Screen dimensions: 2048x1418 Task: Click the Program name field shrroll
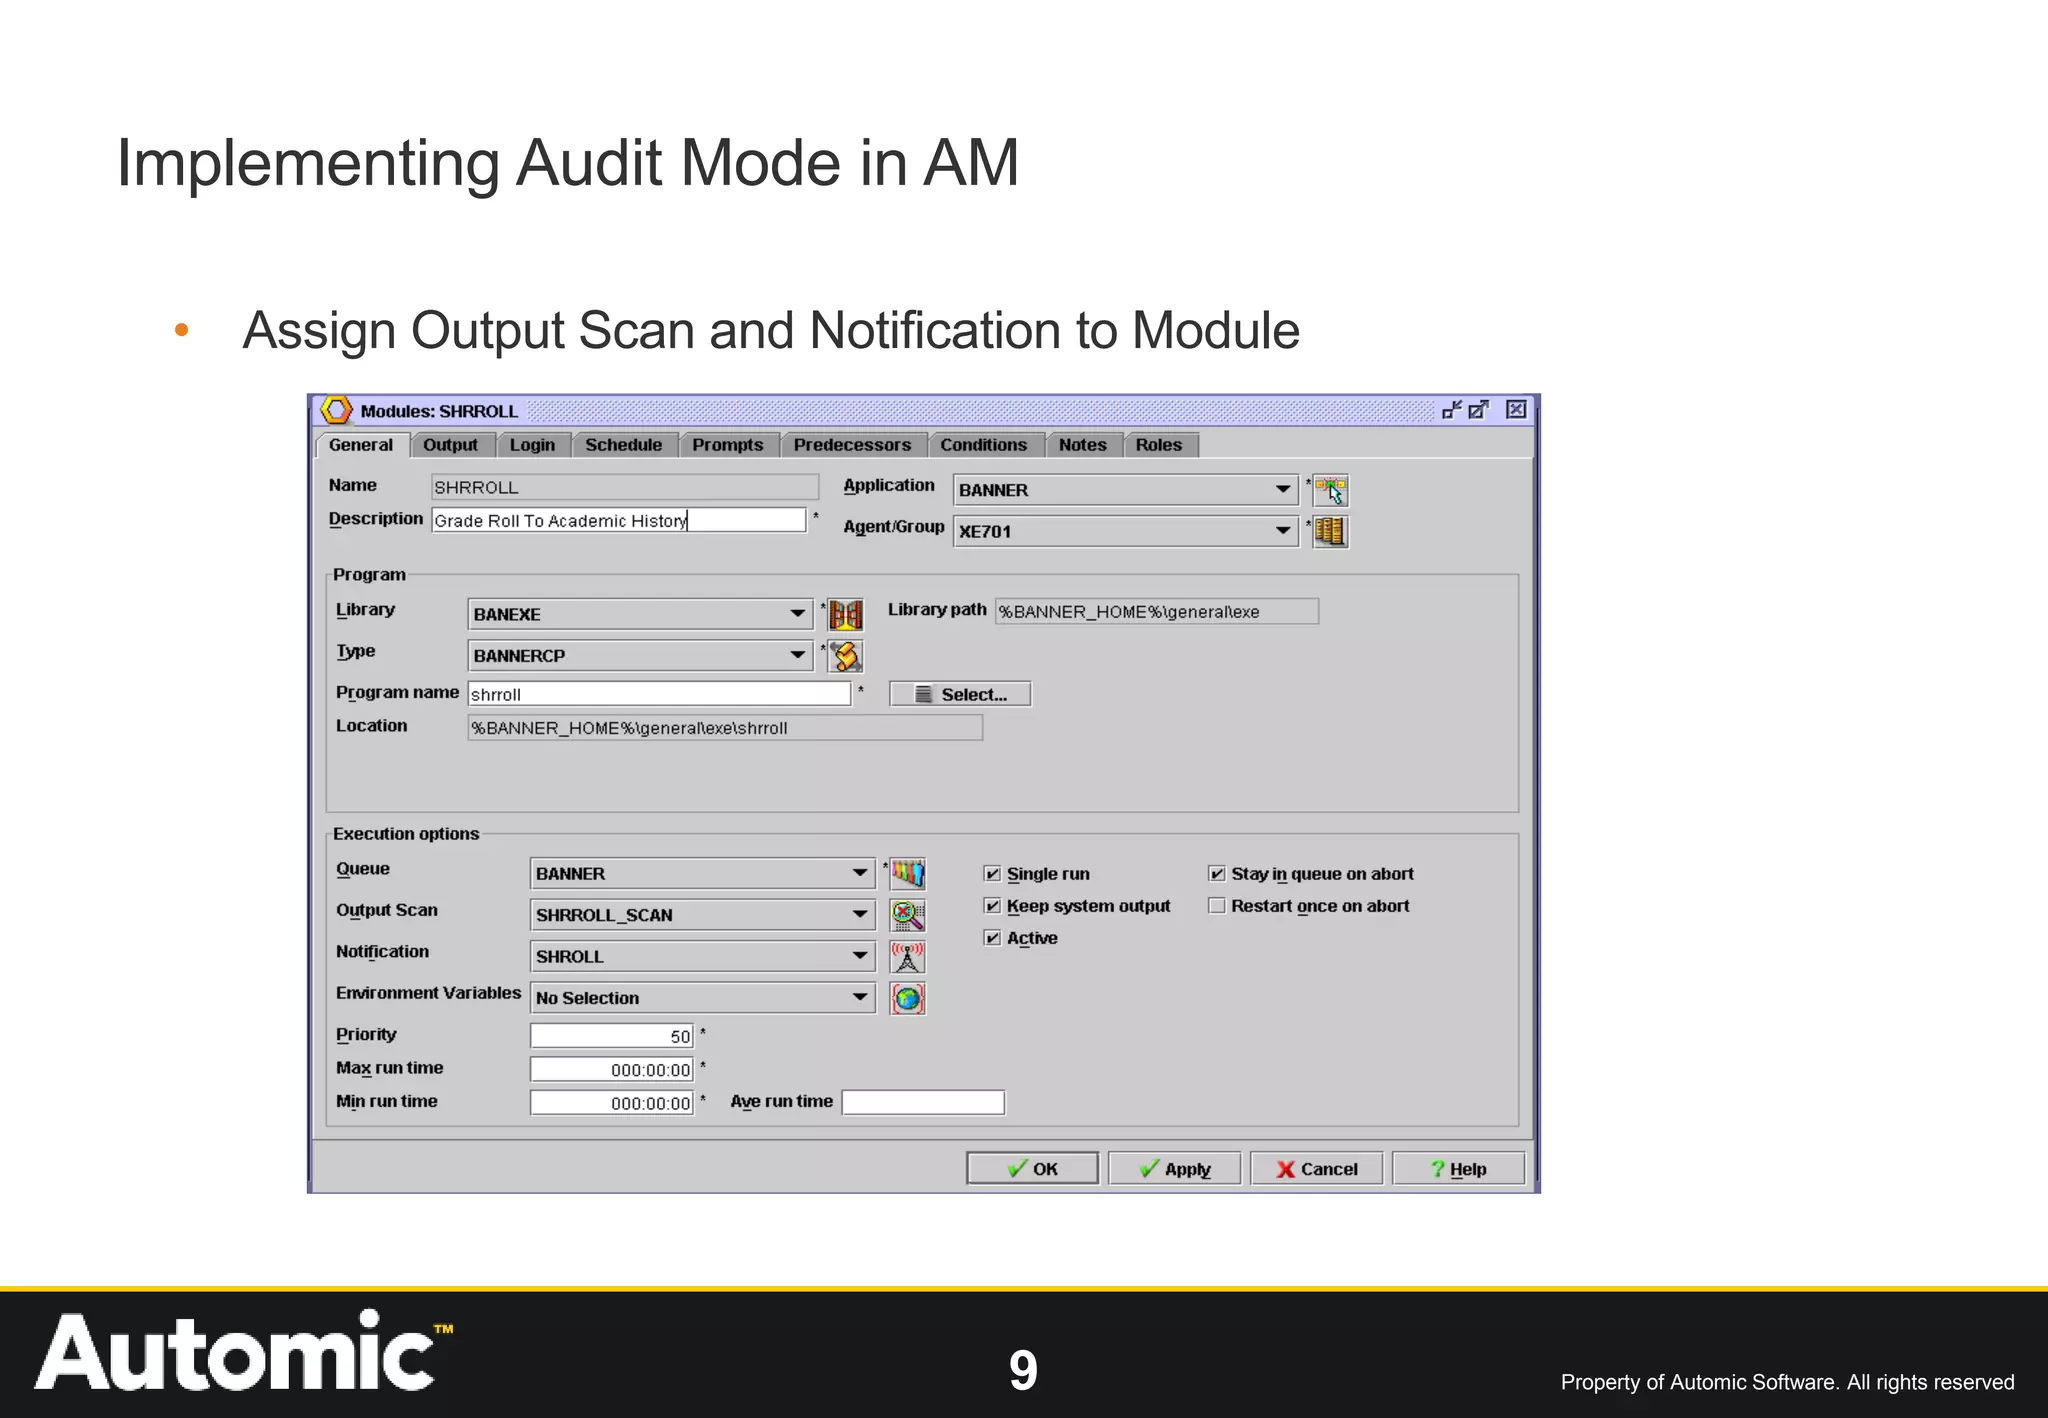(x=660, y=694)
